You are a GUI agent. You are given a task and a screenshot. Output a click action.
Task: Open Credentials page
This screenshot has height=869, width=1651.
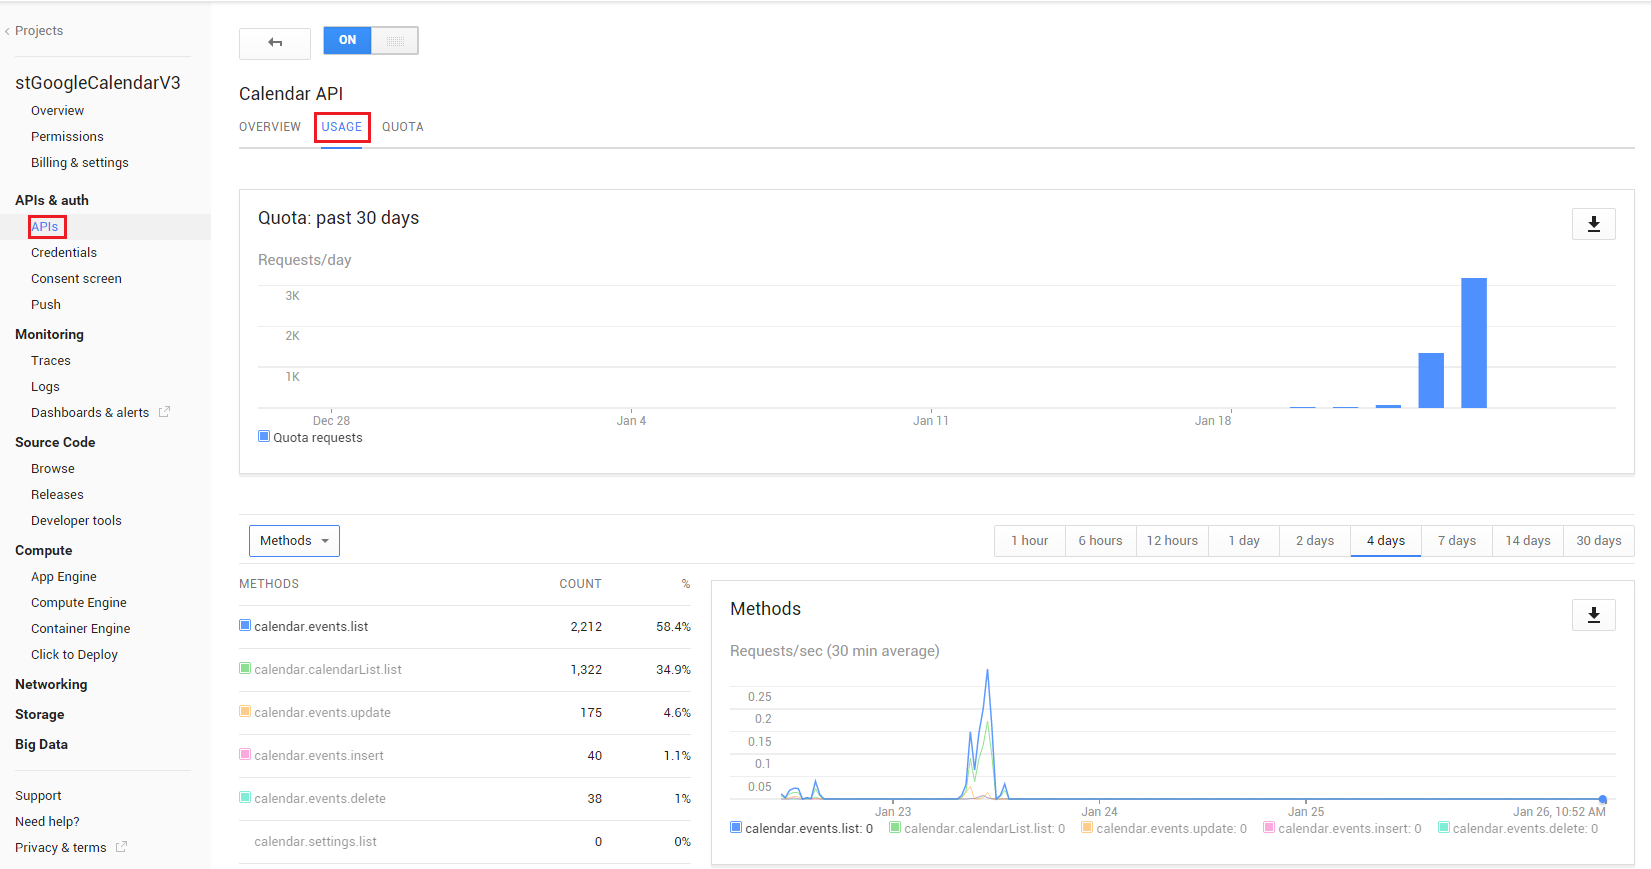pyautogui.click(x=64, y=253)
